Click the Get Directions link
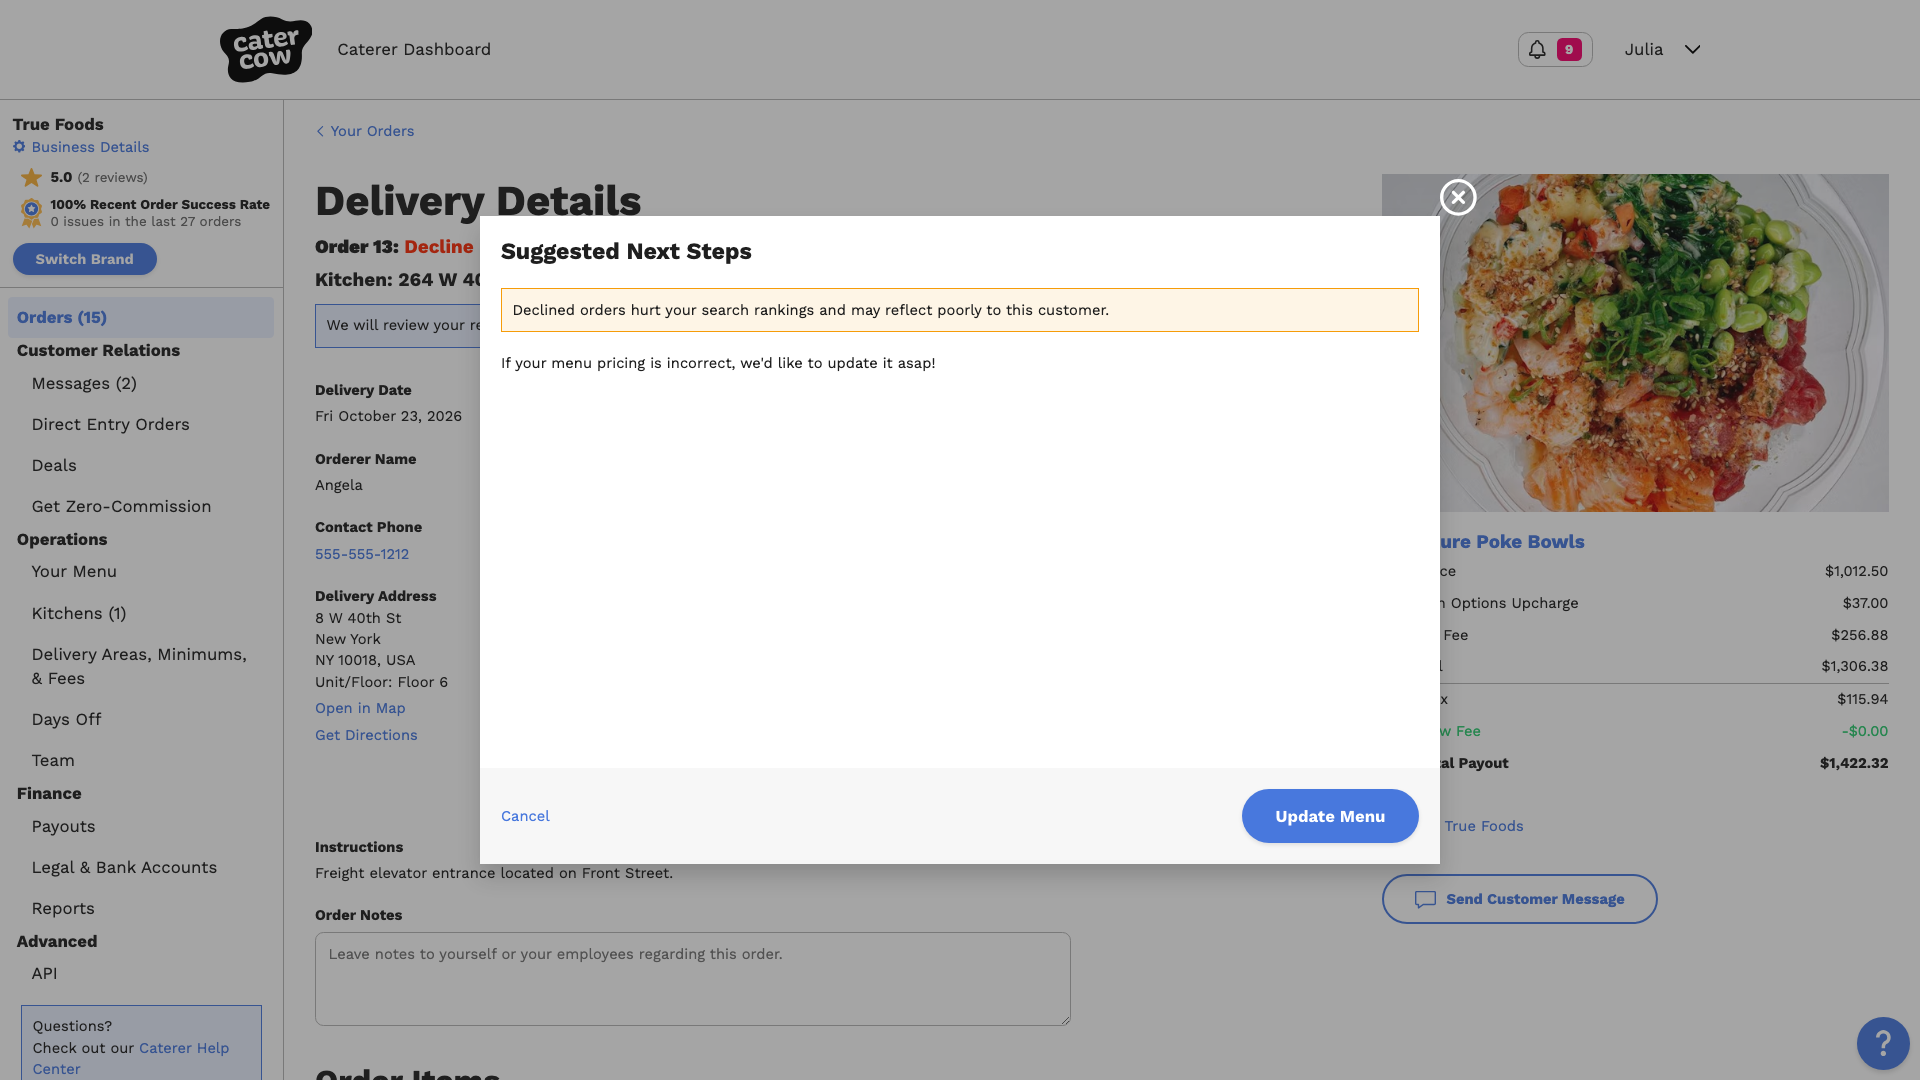Screen dimensions: 1920x1080 (x=366, y=735)
